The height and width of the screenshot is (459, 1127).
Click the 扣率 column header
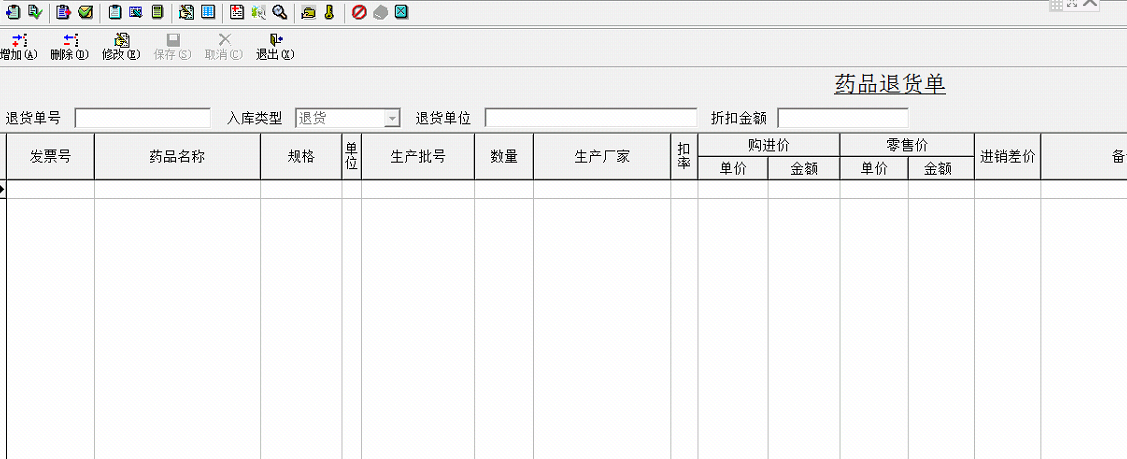(x=684, y=157)
